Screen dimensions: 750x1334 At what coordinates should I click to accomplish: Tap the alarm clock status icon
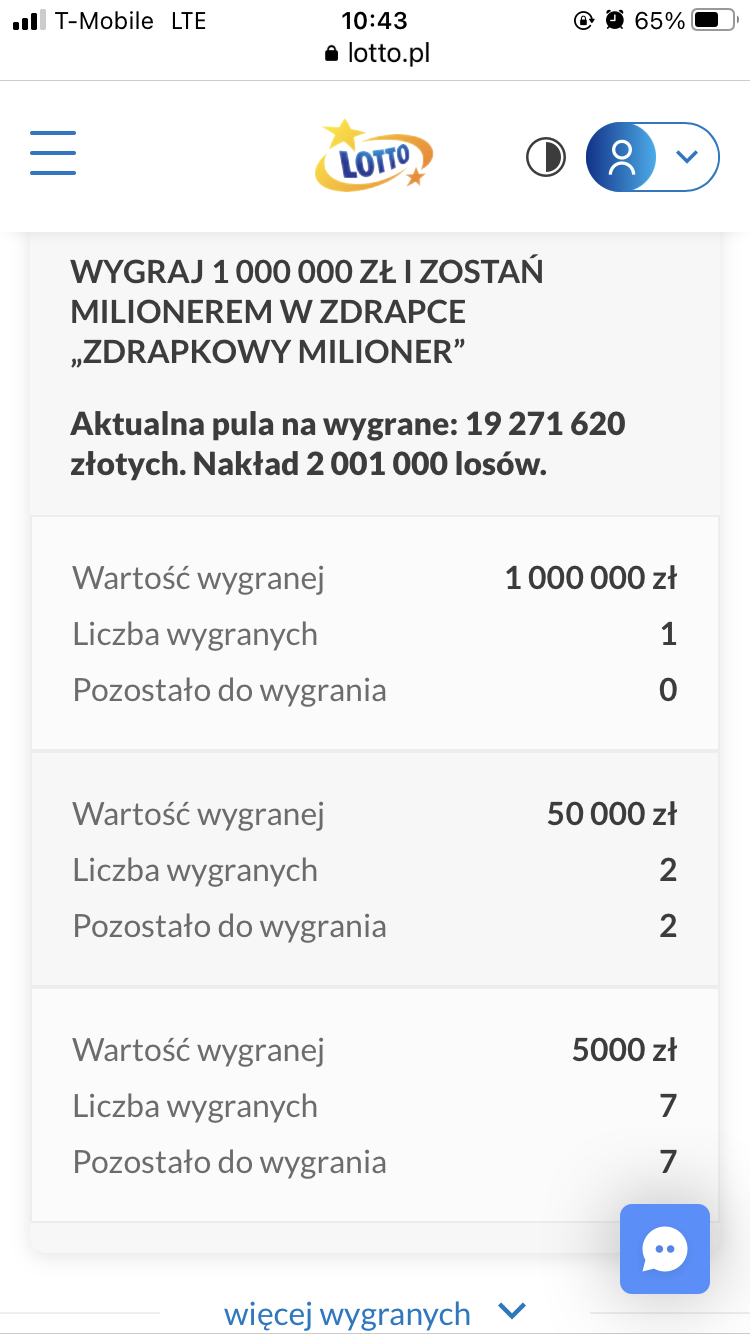615,20
